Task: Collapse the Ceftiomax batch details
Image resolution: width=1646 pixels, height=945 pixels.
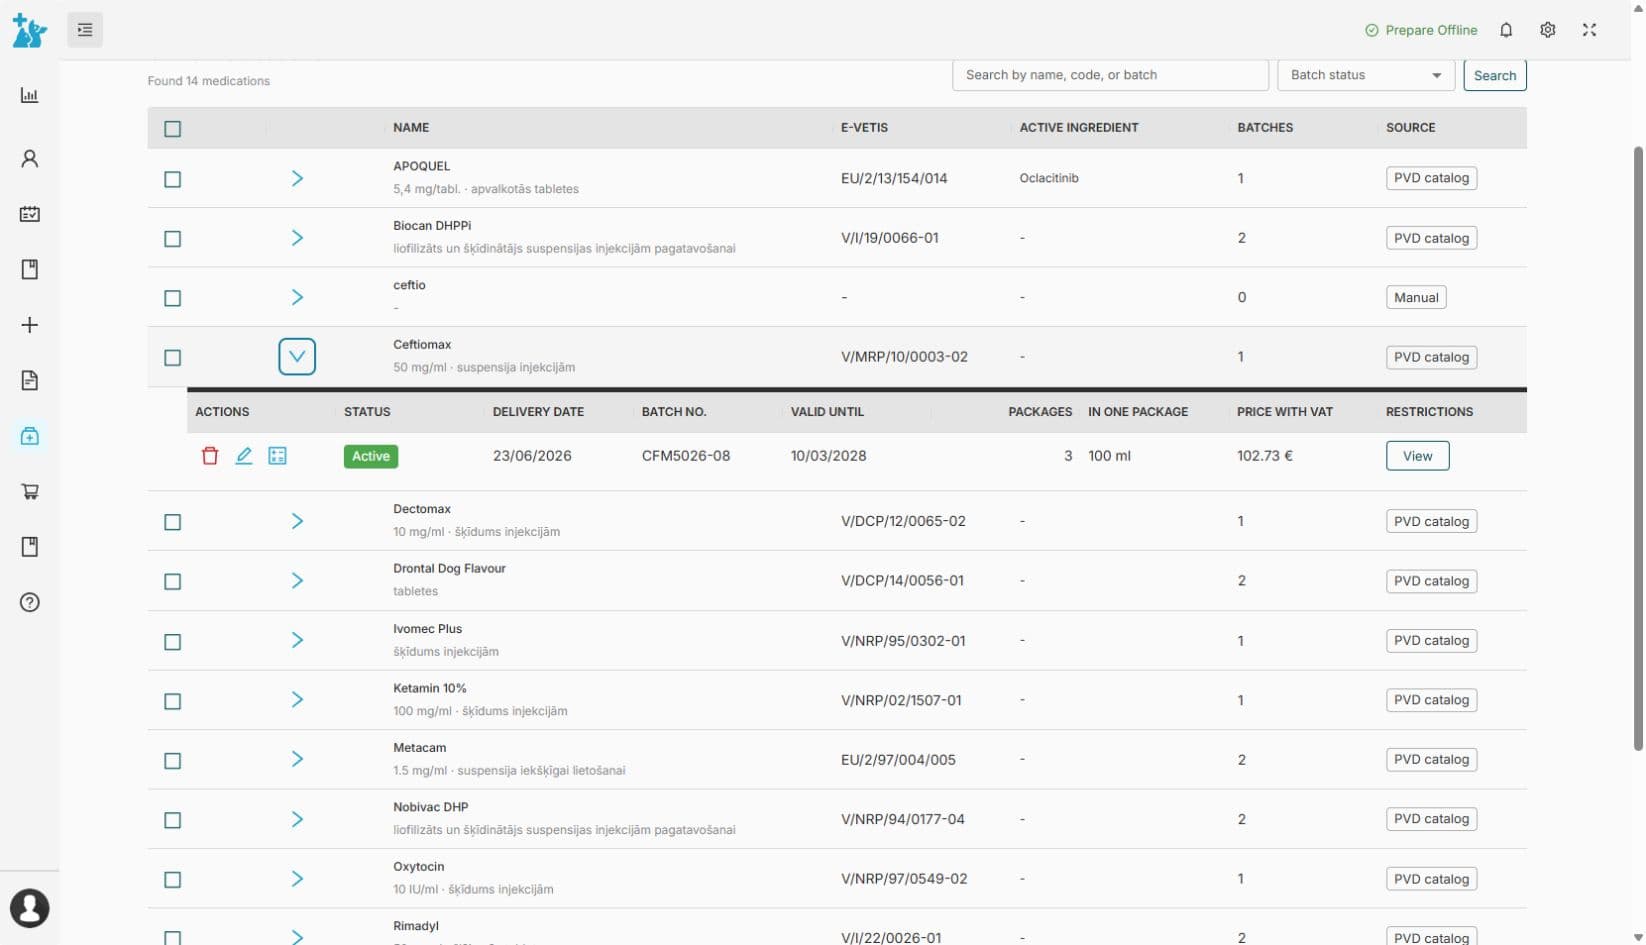Action: tap(297, 357)
